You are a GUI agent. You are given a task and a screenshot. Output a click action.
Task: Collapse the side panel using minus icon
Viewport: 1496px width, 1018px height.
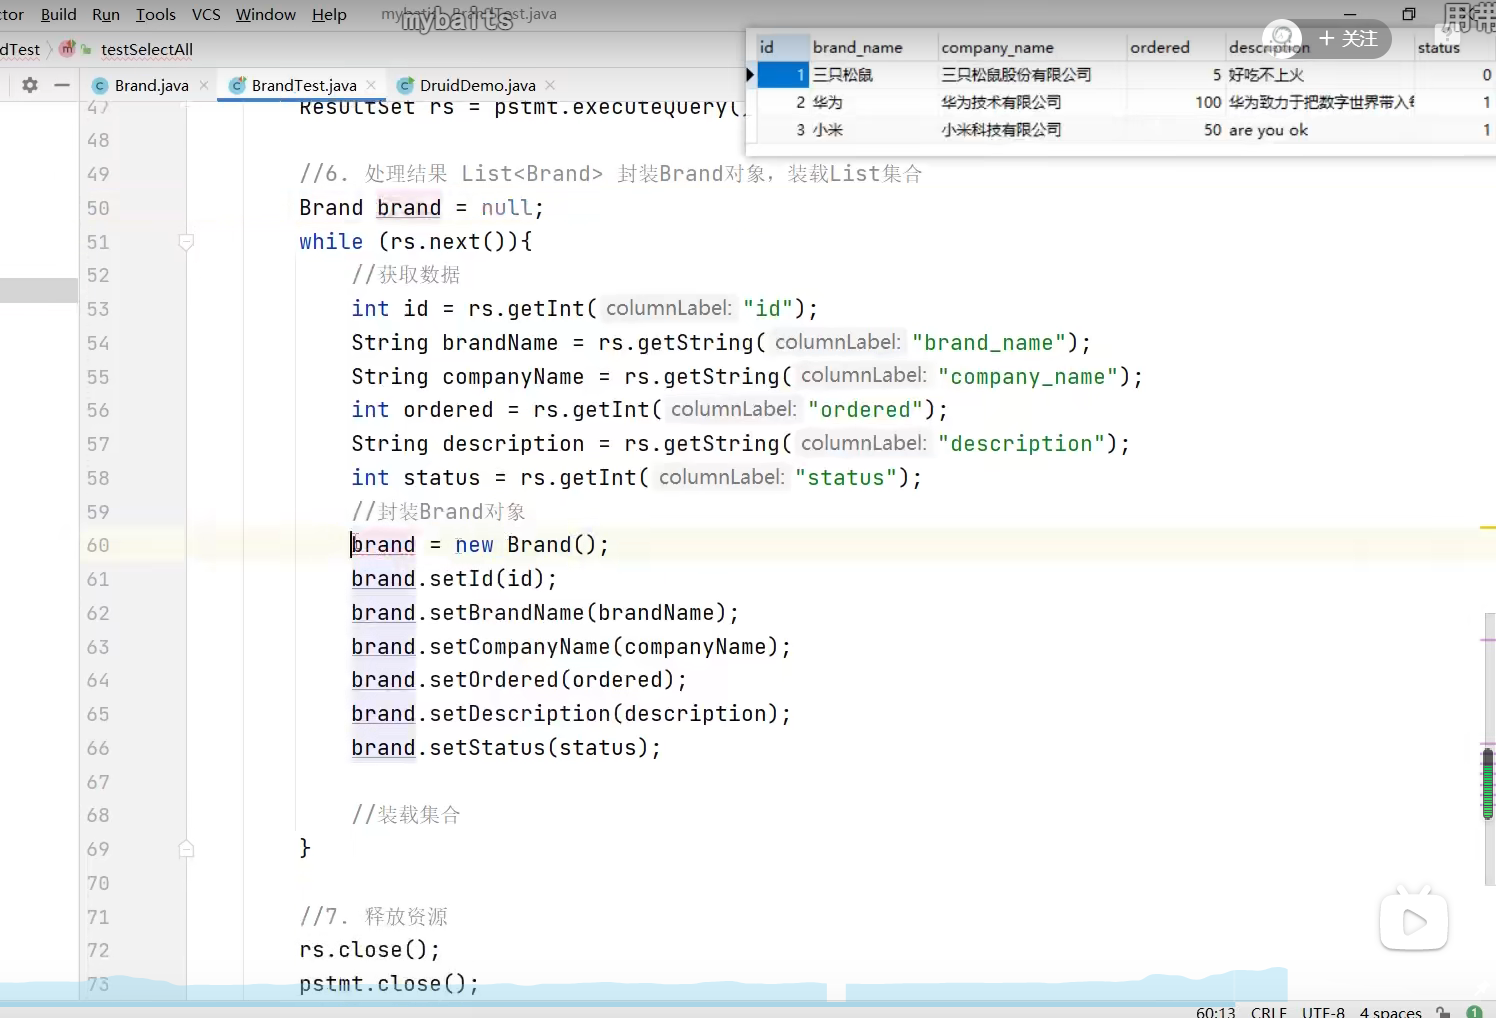(x=62, y=85)
